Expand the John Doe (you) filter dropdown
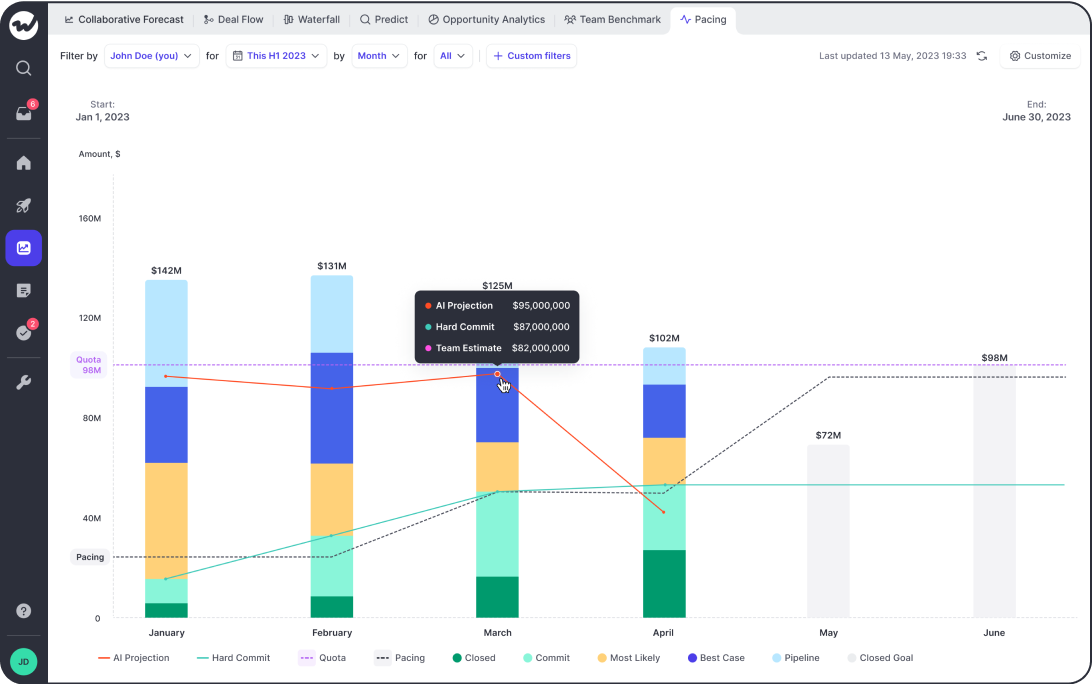 pos(152,56)
